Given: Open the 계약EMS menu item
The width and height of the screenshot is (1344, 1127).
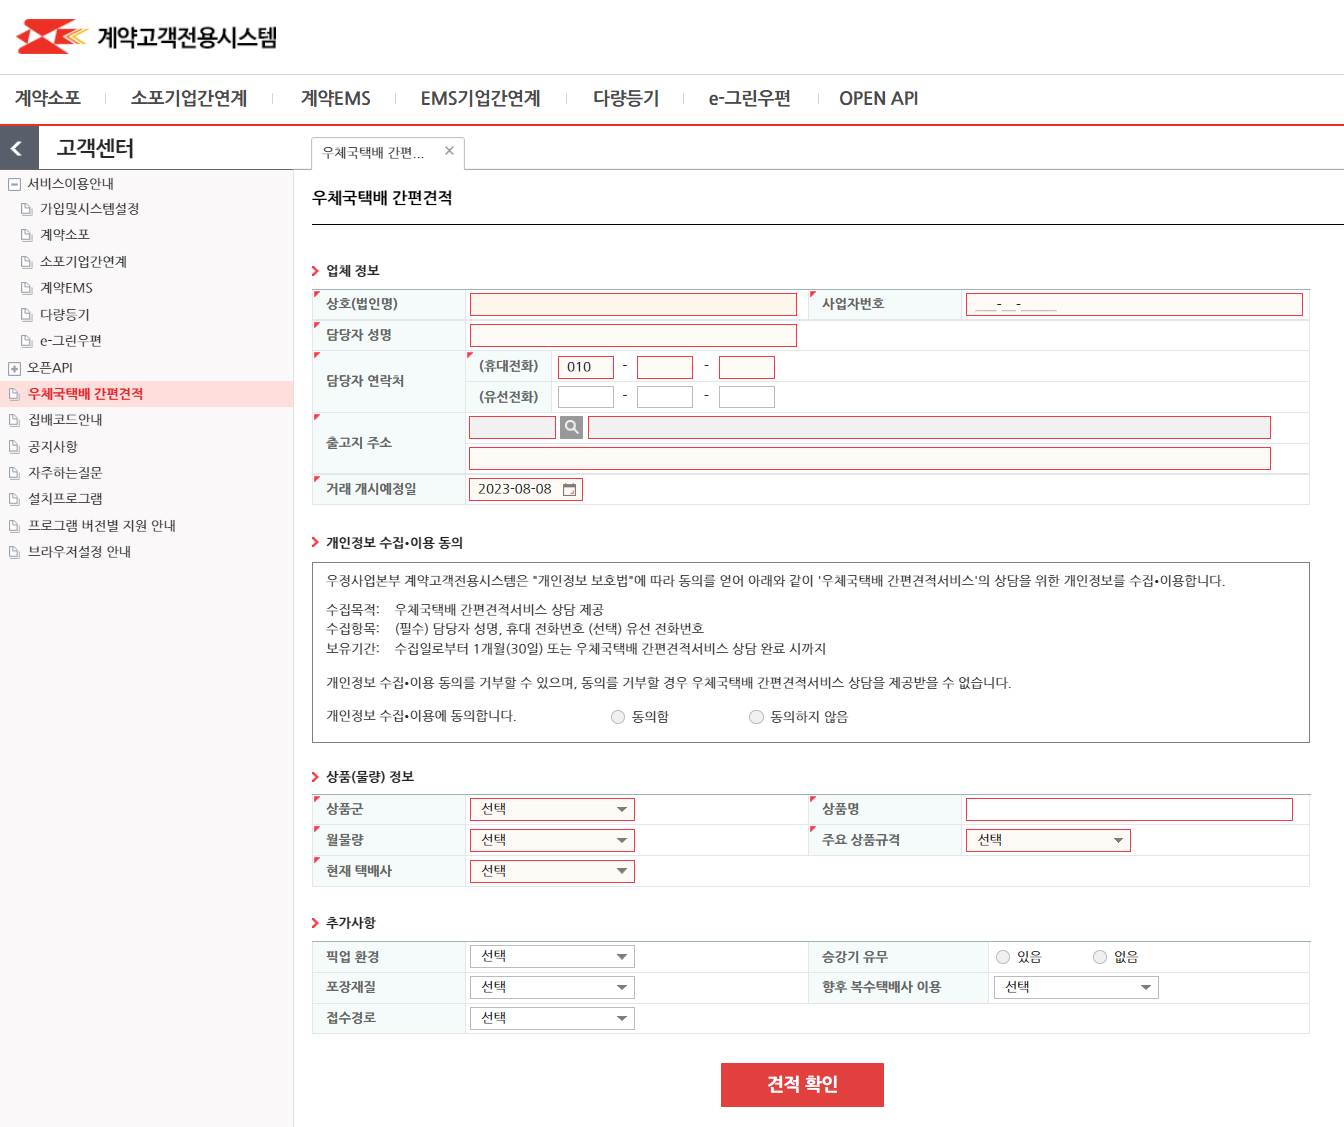Looking at the screenshot, I should click(335, 98).
